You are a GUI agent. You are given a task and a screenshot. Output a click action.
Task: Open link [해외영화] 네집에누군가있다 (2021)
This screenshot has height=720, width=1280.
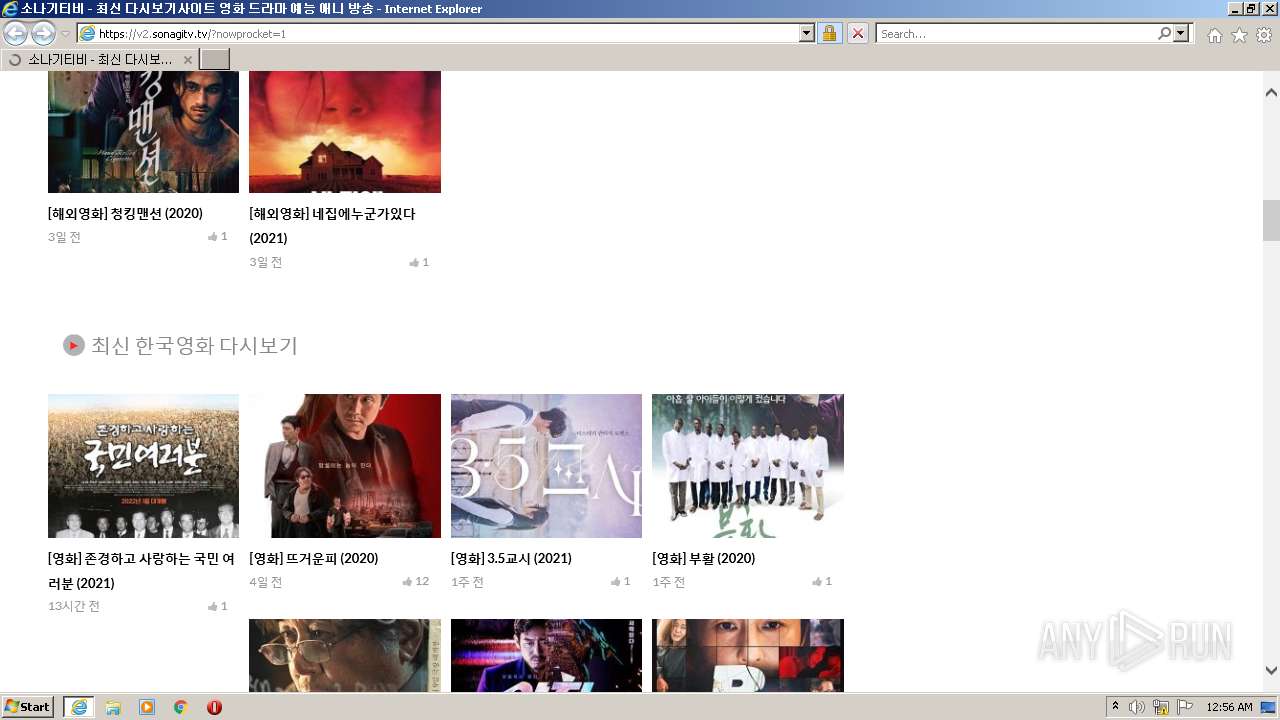pos(332,226)
